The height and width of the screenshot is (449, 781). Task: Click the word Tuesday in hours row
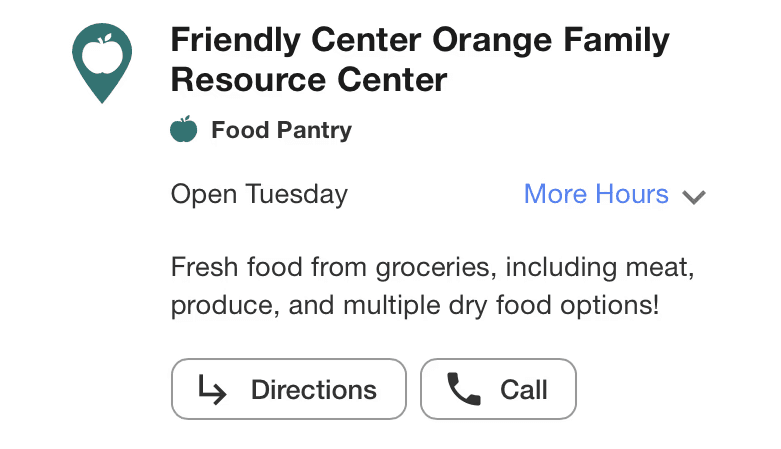pyautogui.click(x=296, y=194)
